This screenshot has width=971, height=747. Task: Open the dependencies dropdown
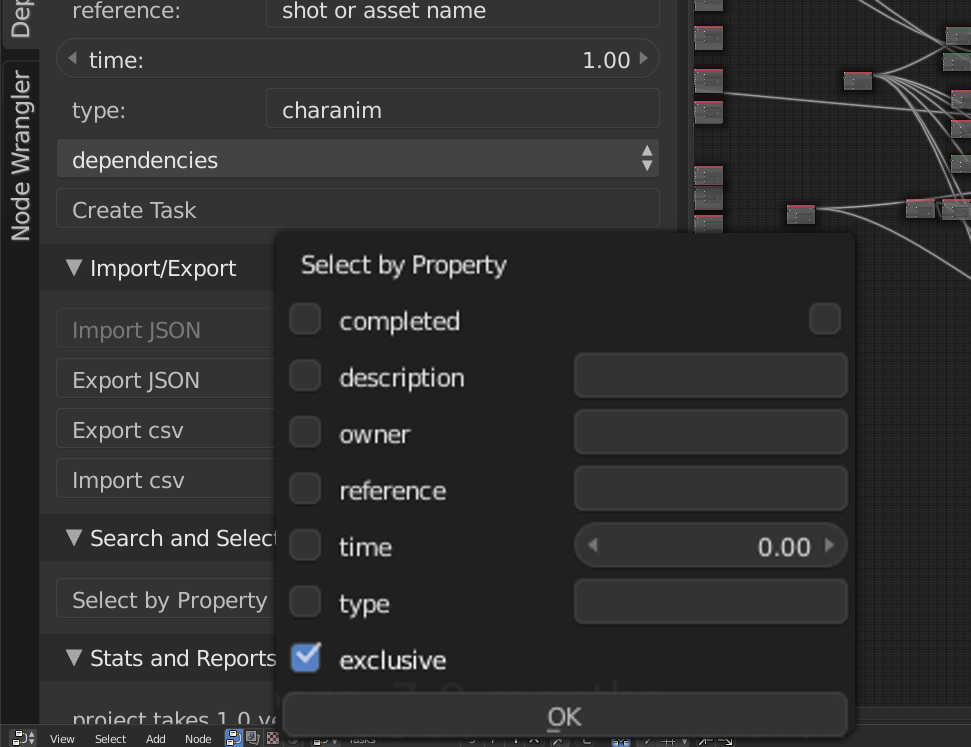click(358, 160)
